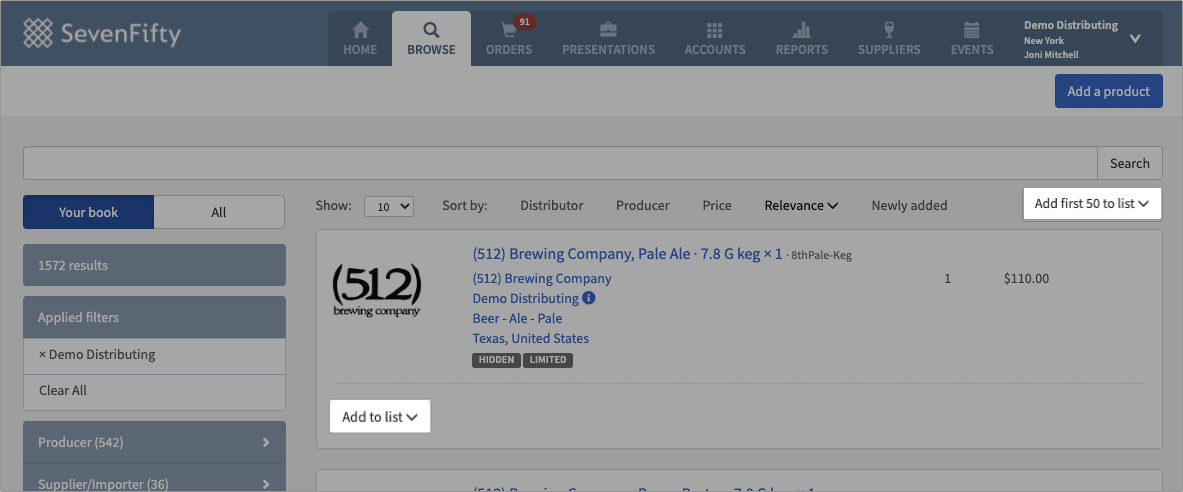Remove the Demo Distributing applied filter
Viewport: 1183px width, 492px height.
tap(43, 354)
